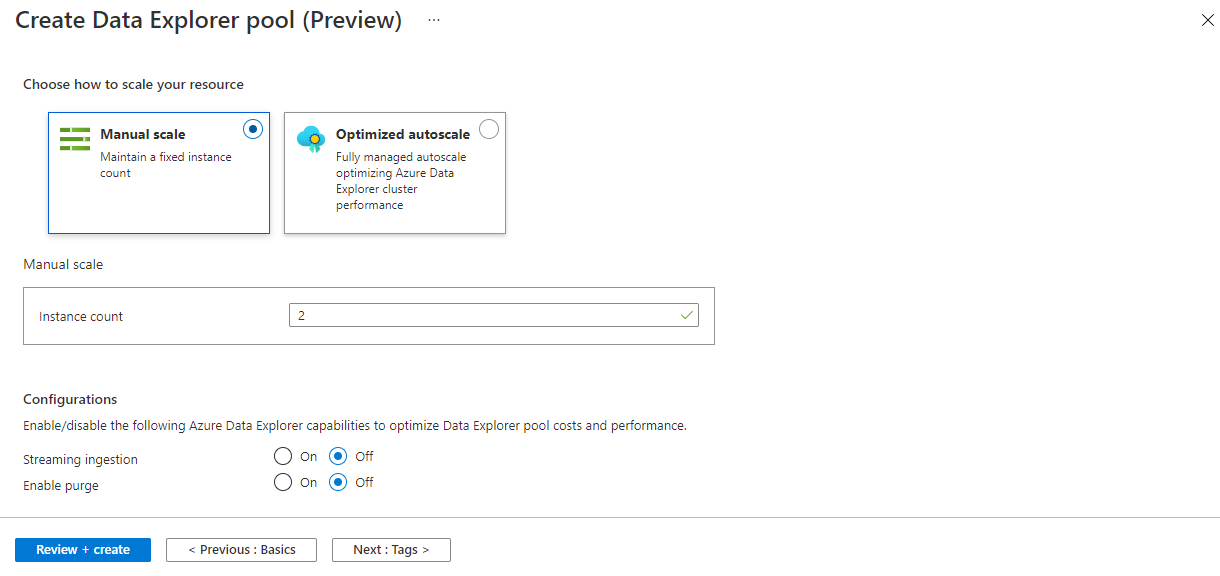This screenshot has height=576, width=1220.
Task: Set Enable purge to Off
Action: point(339,482)
